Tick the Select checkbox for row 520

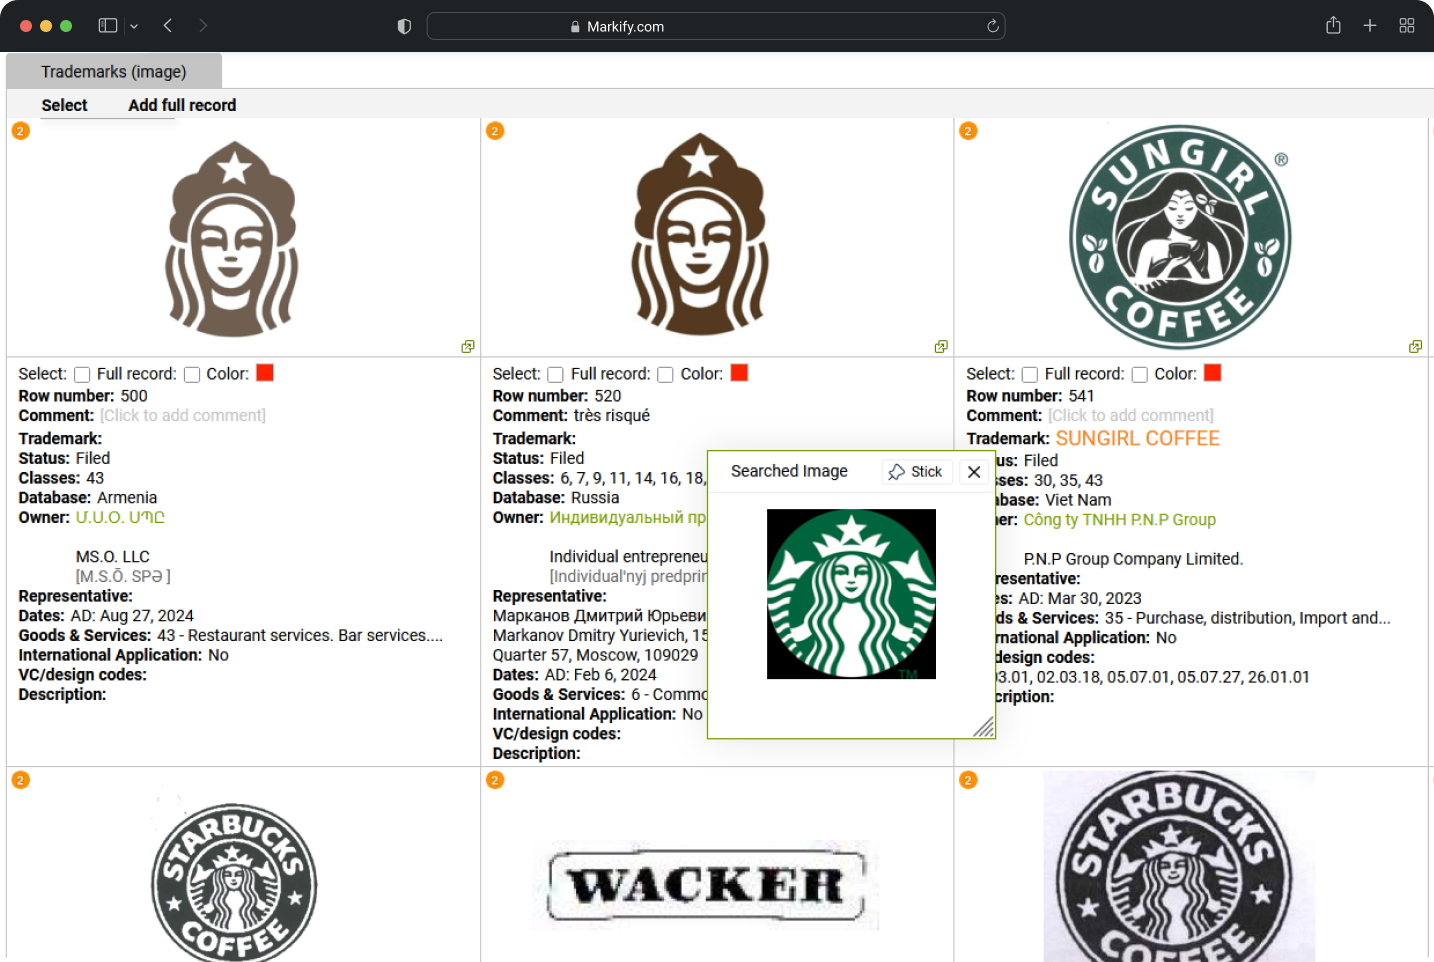(x=556, y=374)
